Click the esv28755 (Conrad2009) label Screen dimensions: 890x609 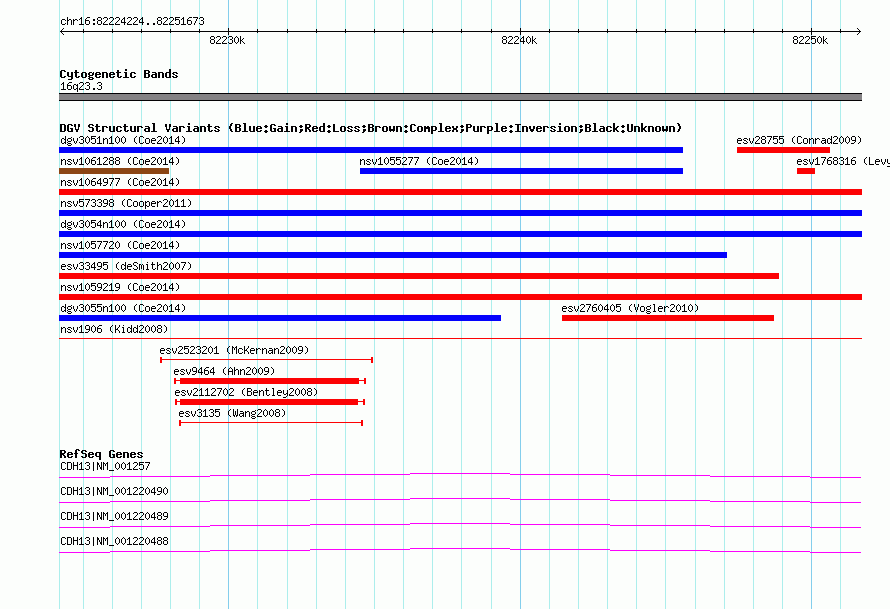(799, 140)
